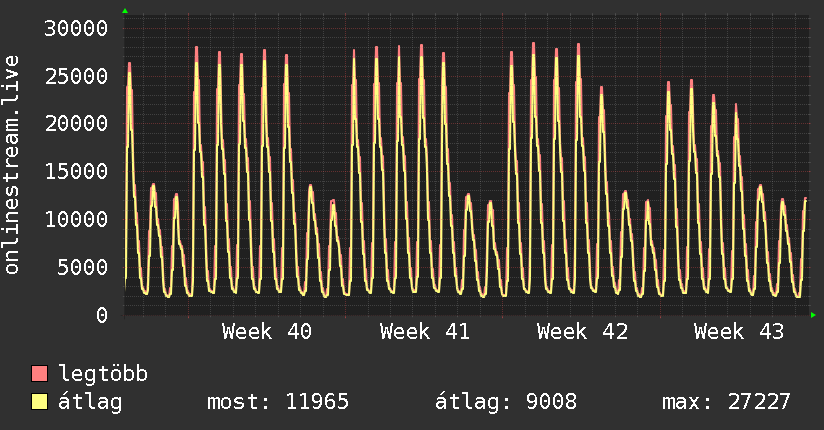Select the Week 40 axis label
Screen dimensions: 824x430
267,332
